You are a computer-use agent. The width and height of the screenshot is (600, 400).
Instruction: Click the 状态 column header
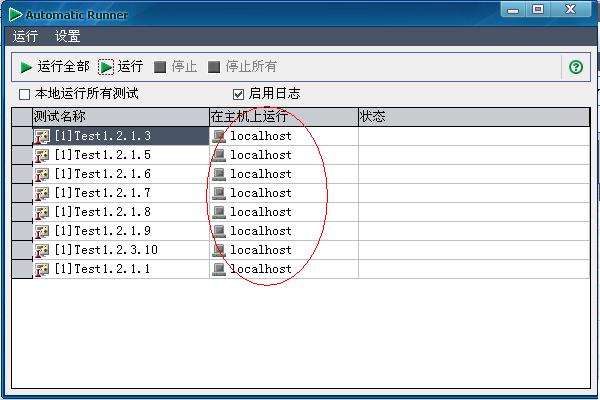(474, 117)
